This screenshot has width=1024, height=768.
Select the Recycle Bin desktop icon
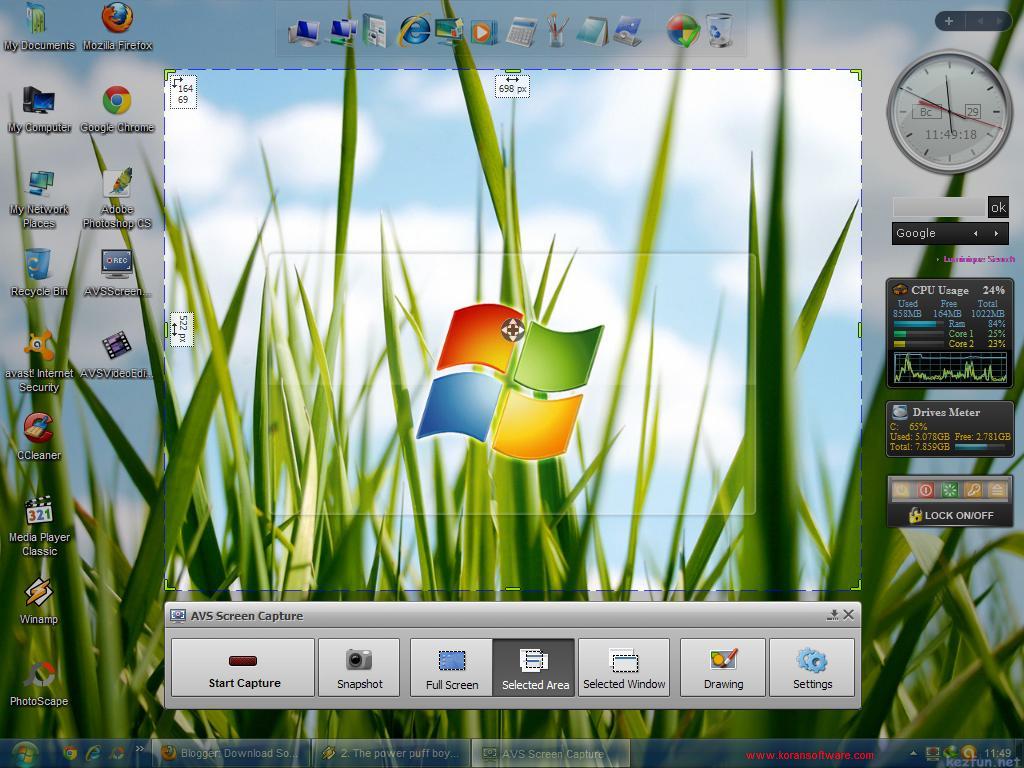[x=39, y=273]
